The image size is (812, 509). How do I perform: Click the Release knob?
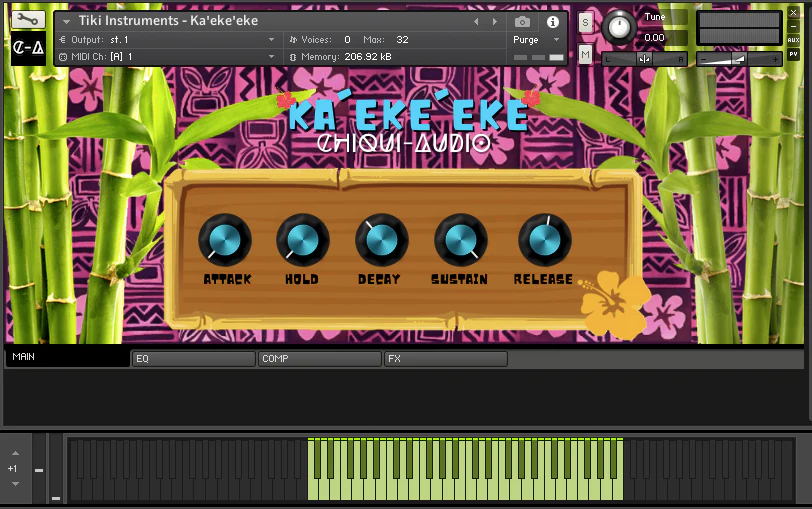click(544, 240)
